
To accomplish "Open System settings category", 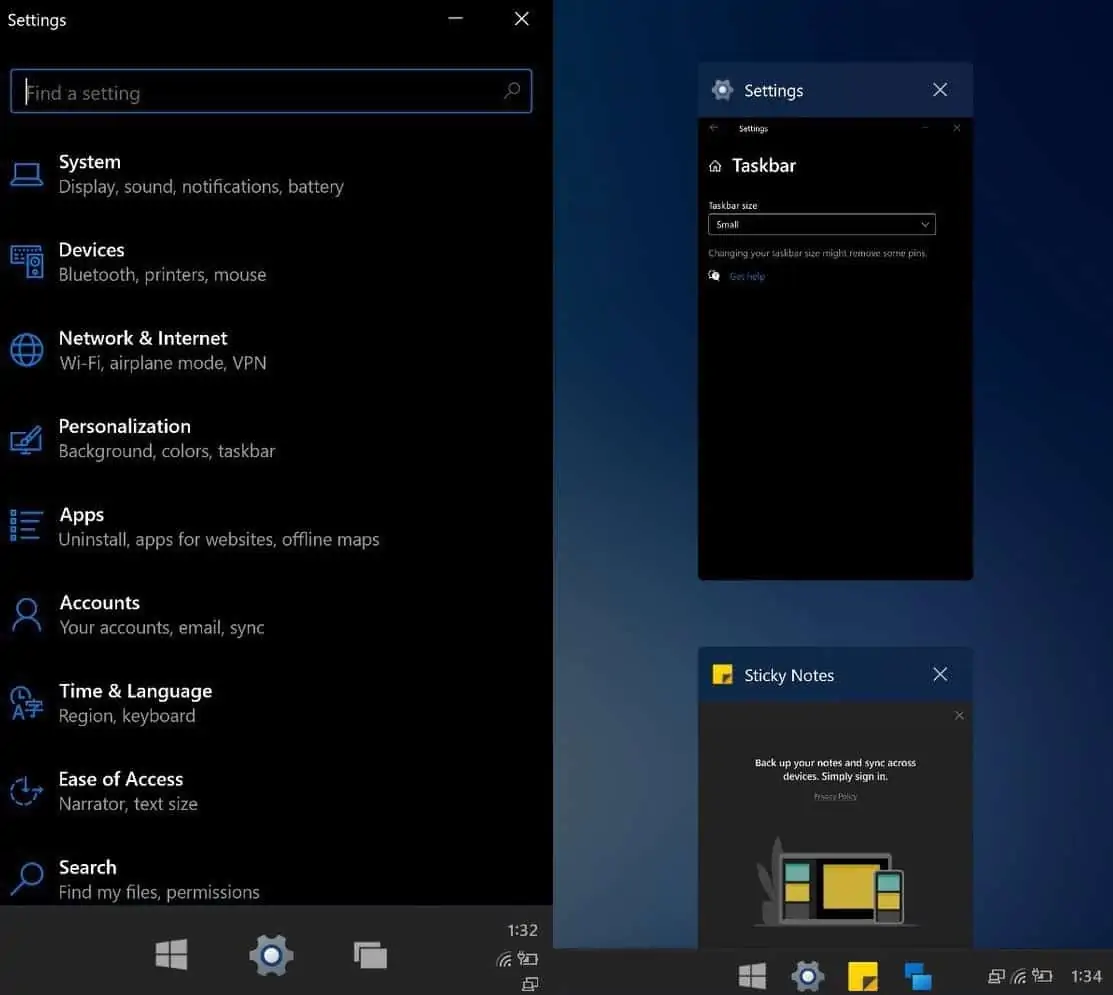I will [x=200, y=174].
